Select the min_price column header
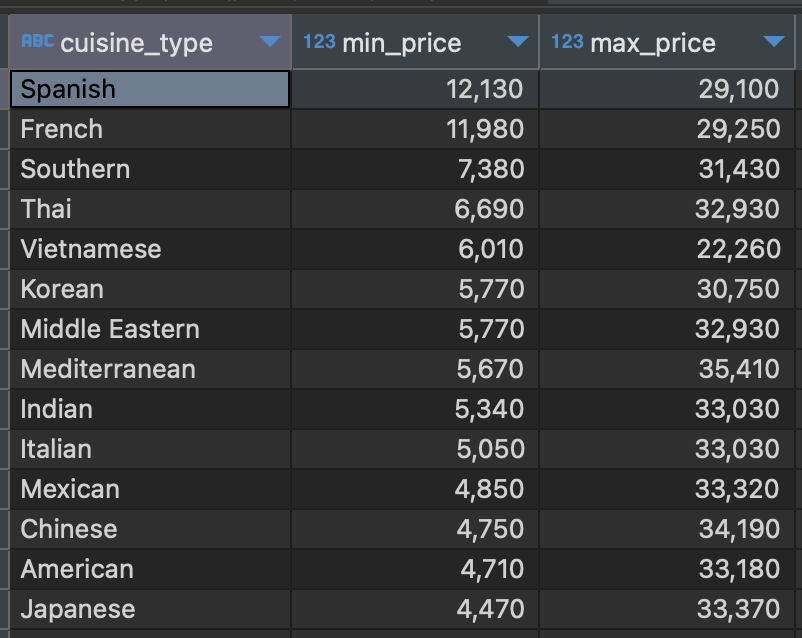This screenshot has height=638, width=802. coord(402,43)
